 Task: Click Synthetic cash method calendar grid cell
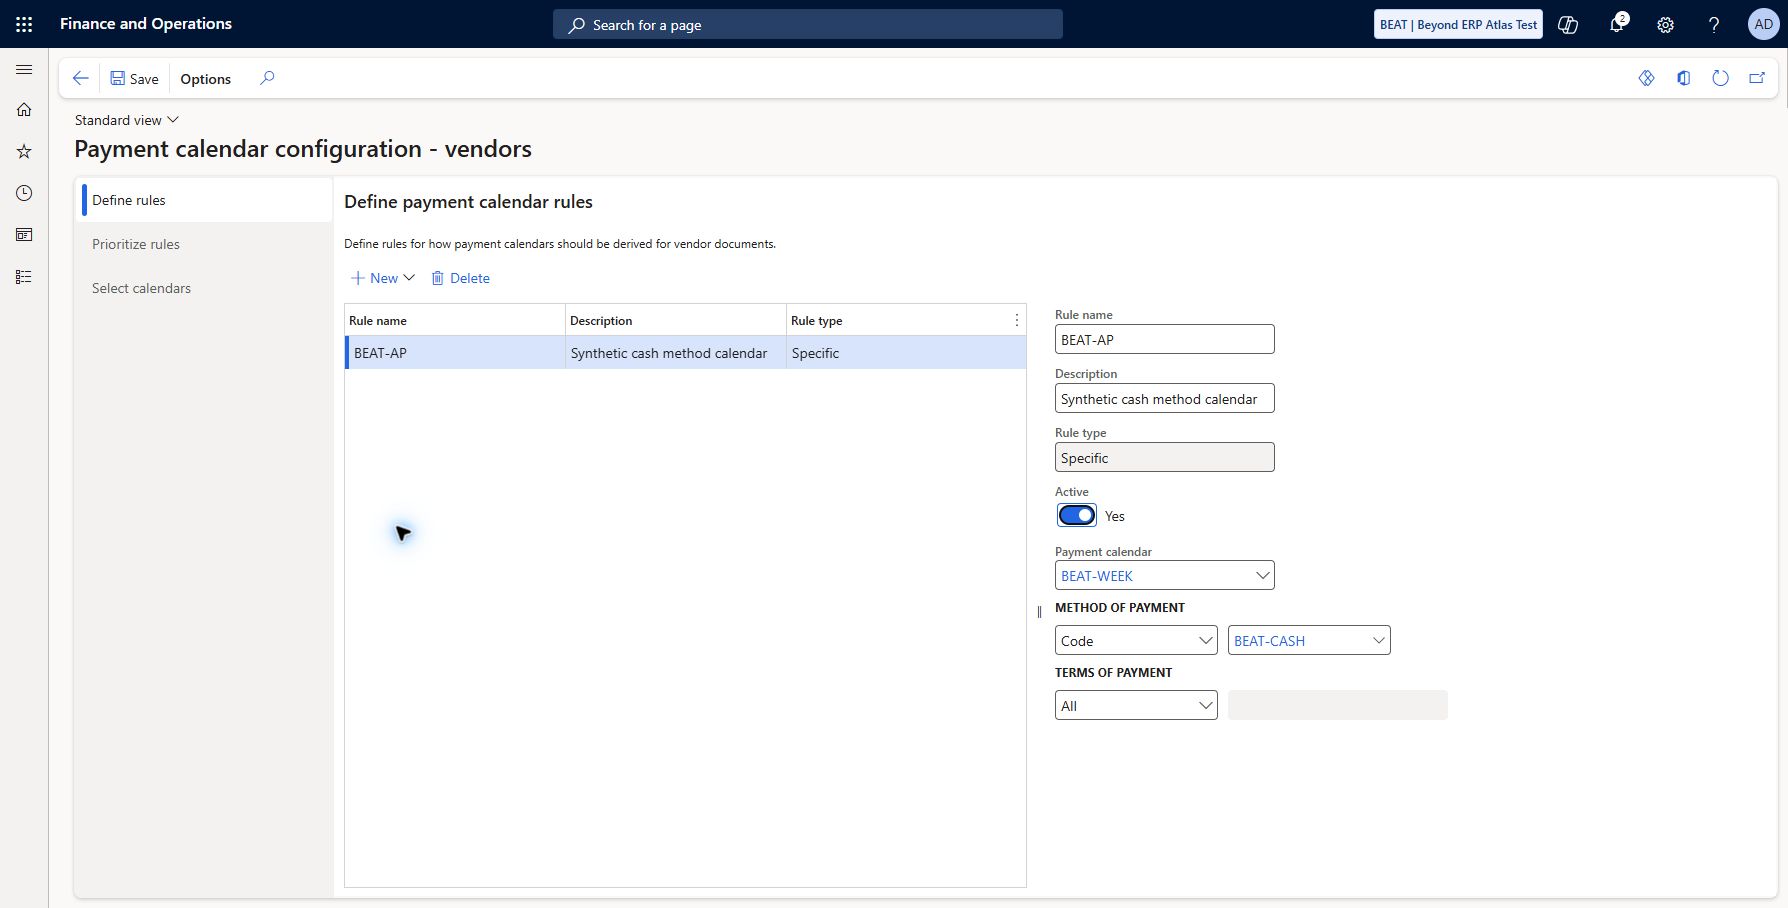[676, 353]
